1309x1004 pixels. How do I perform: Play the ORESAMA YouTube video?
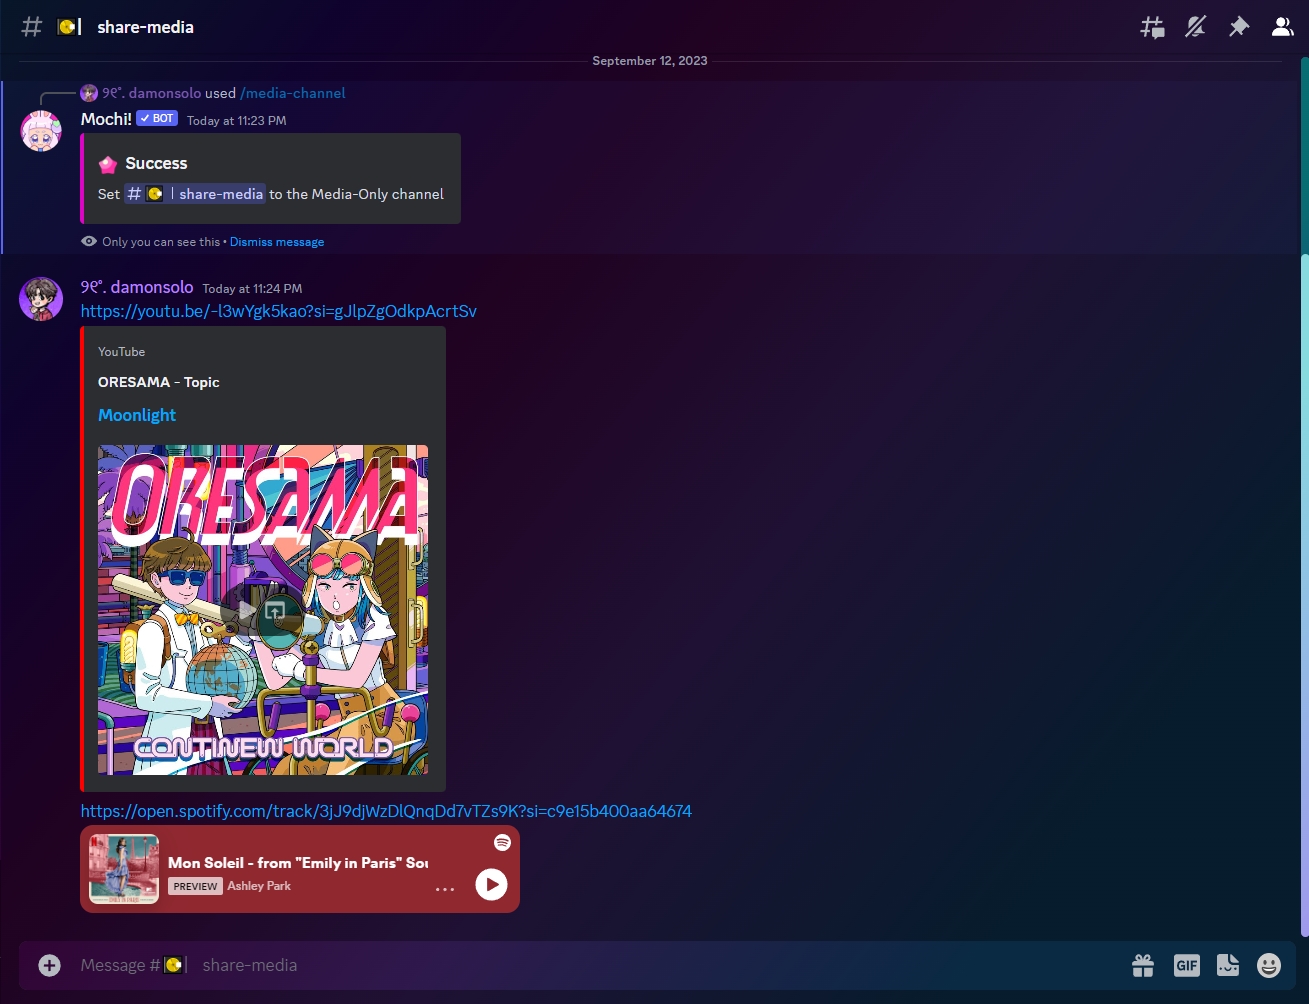[245, 610]
